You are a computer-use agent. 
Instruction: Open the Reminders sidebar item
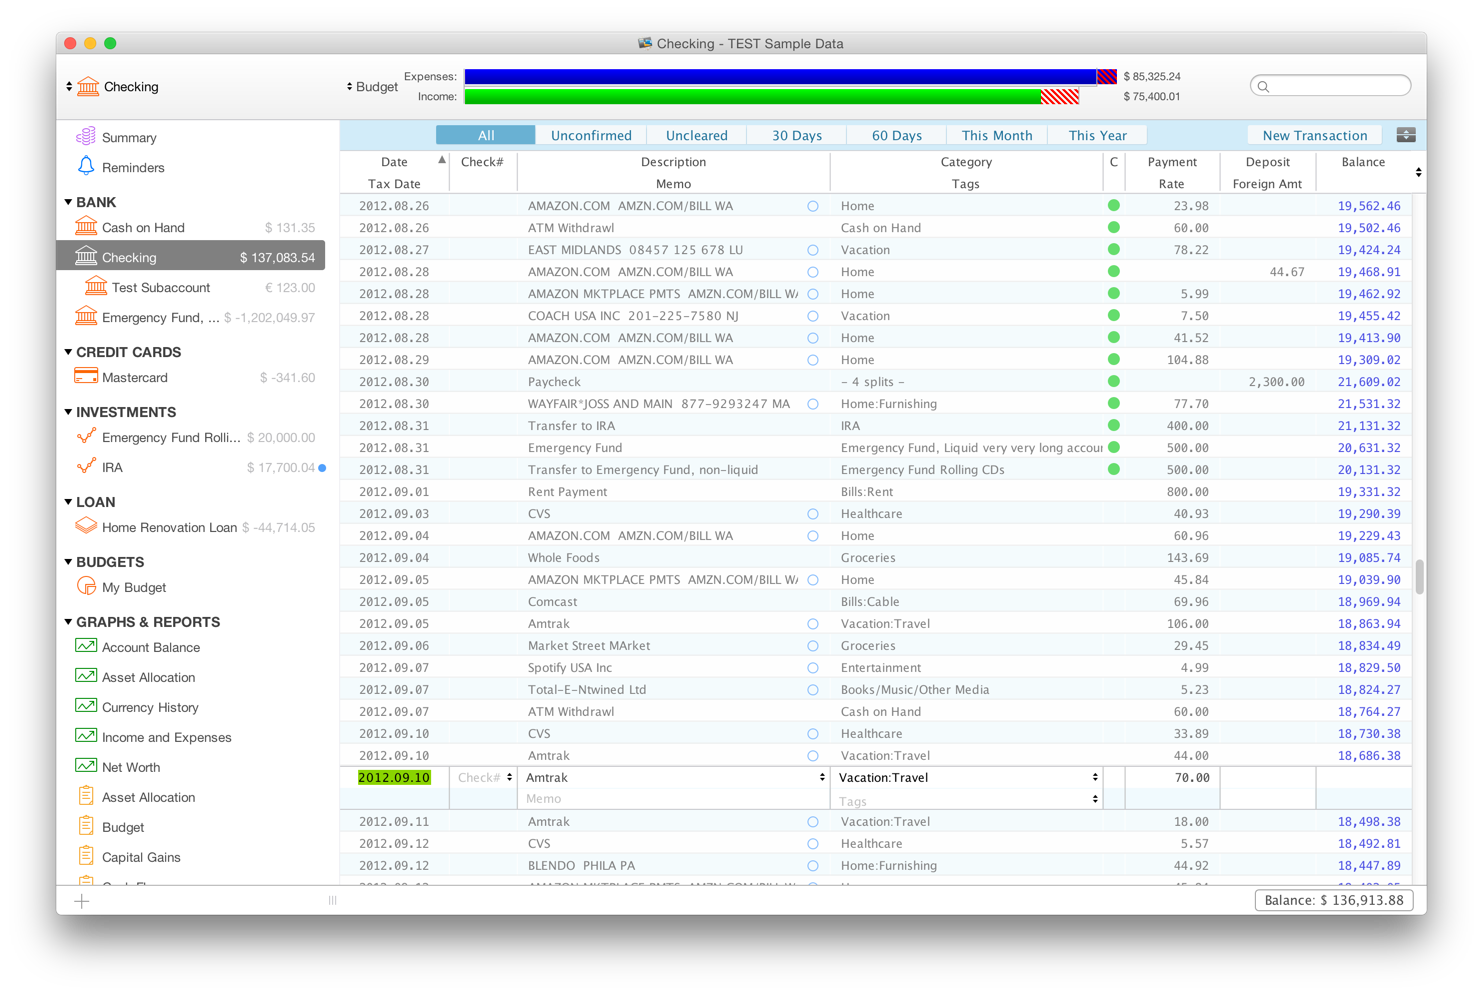point(135,167)
